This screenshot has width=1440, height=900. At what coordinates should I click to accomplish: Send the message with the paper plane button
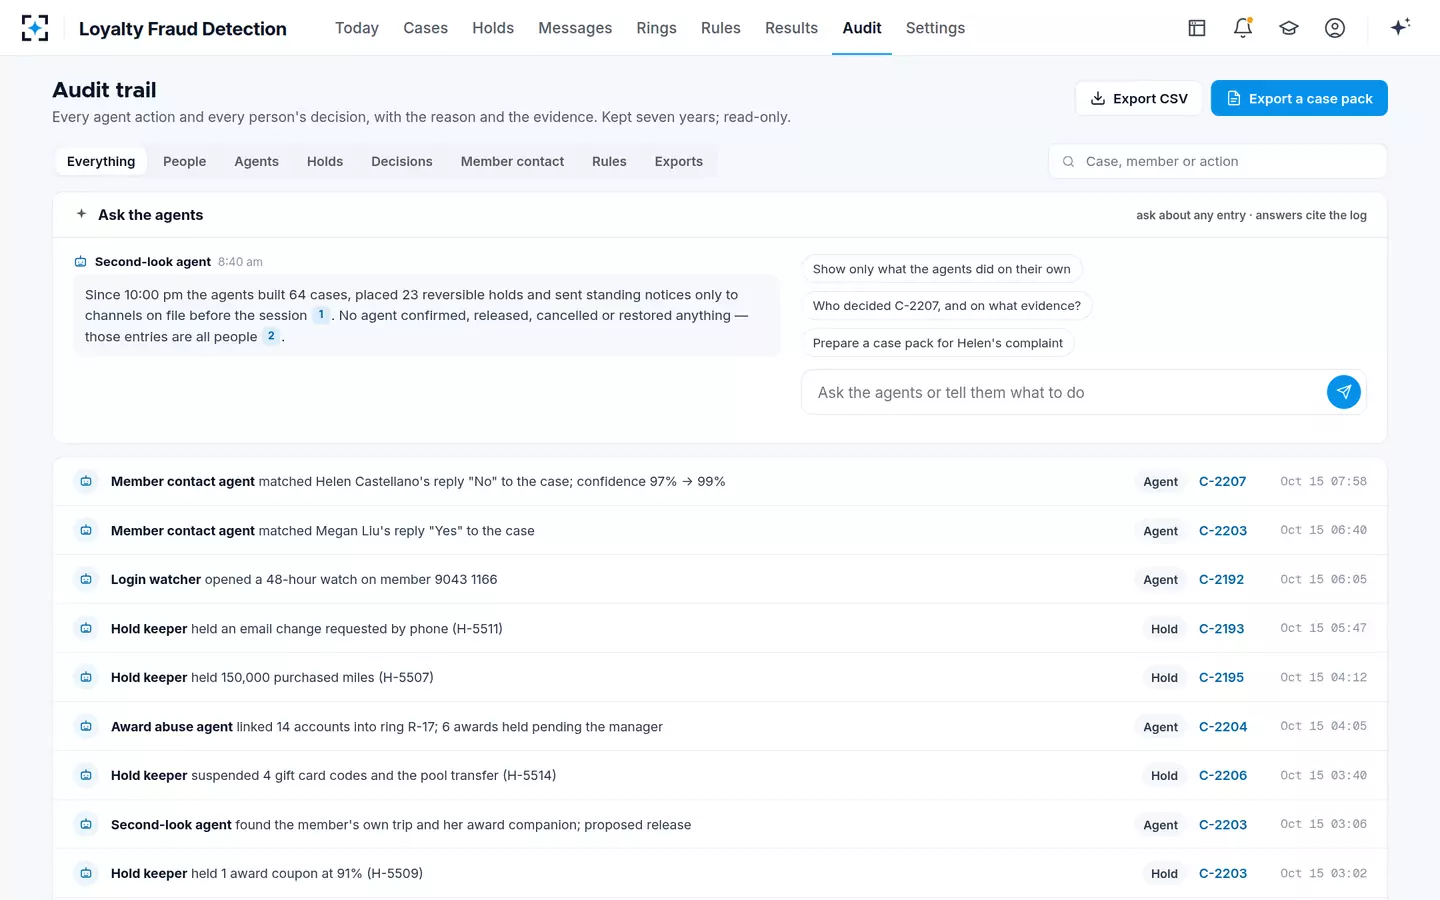1344,392
